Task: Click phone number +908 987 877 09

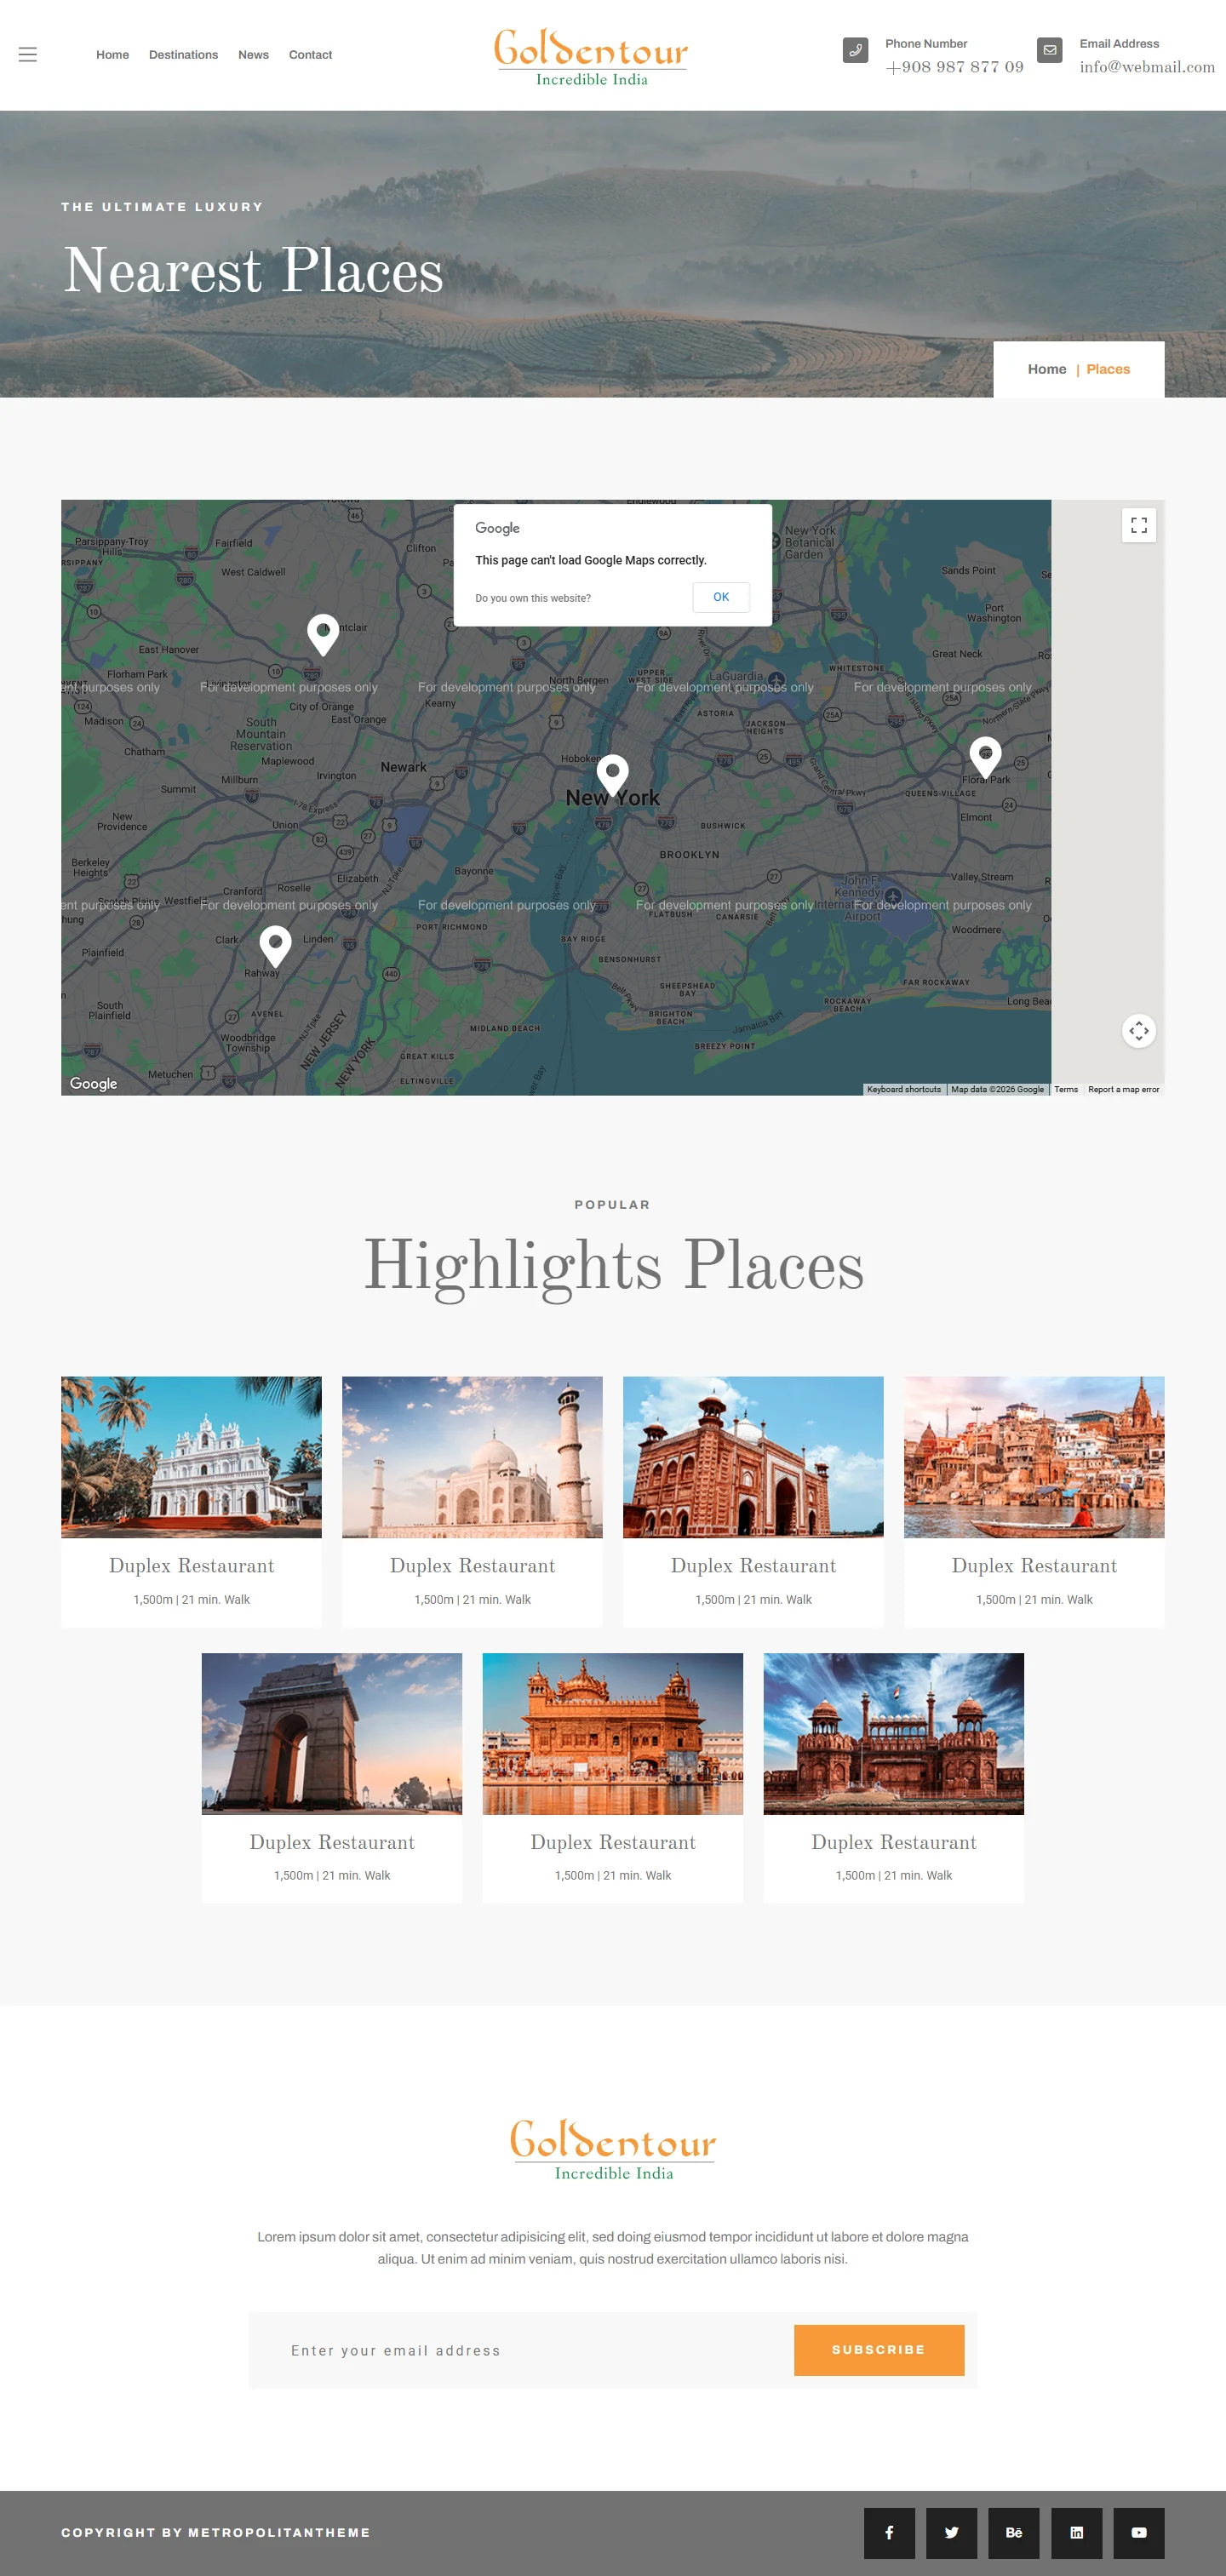Action: [954, 67]
